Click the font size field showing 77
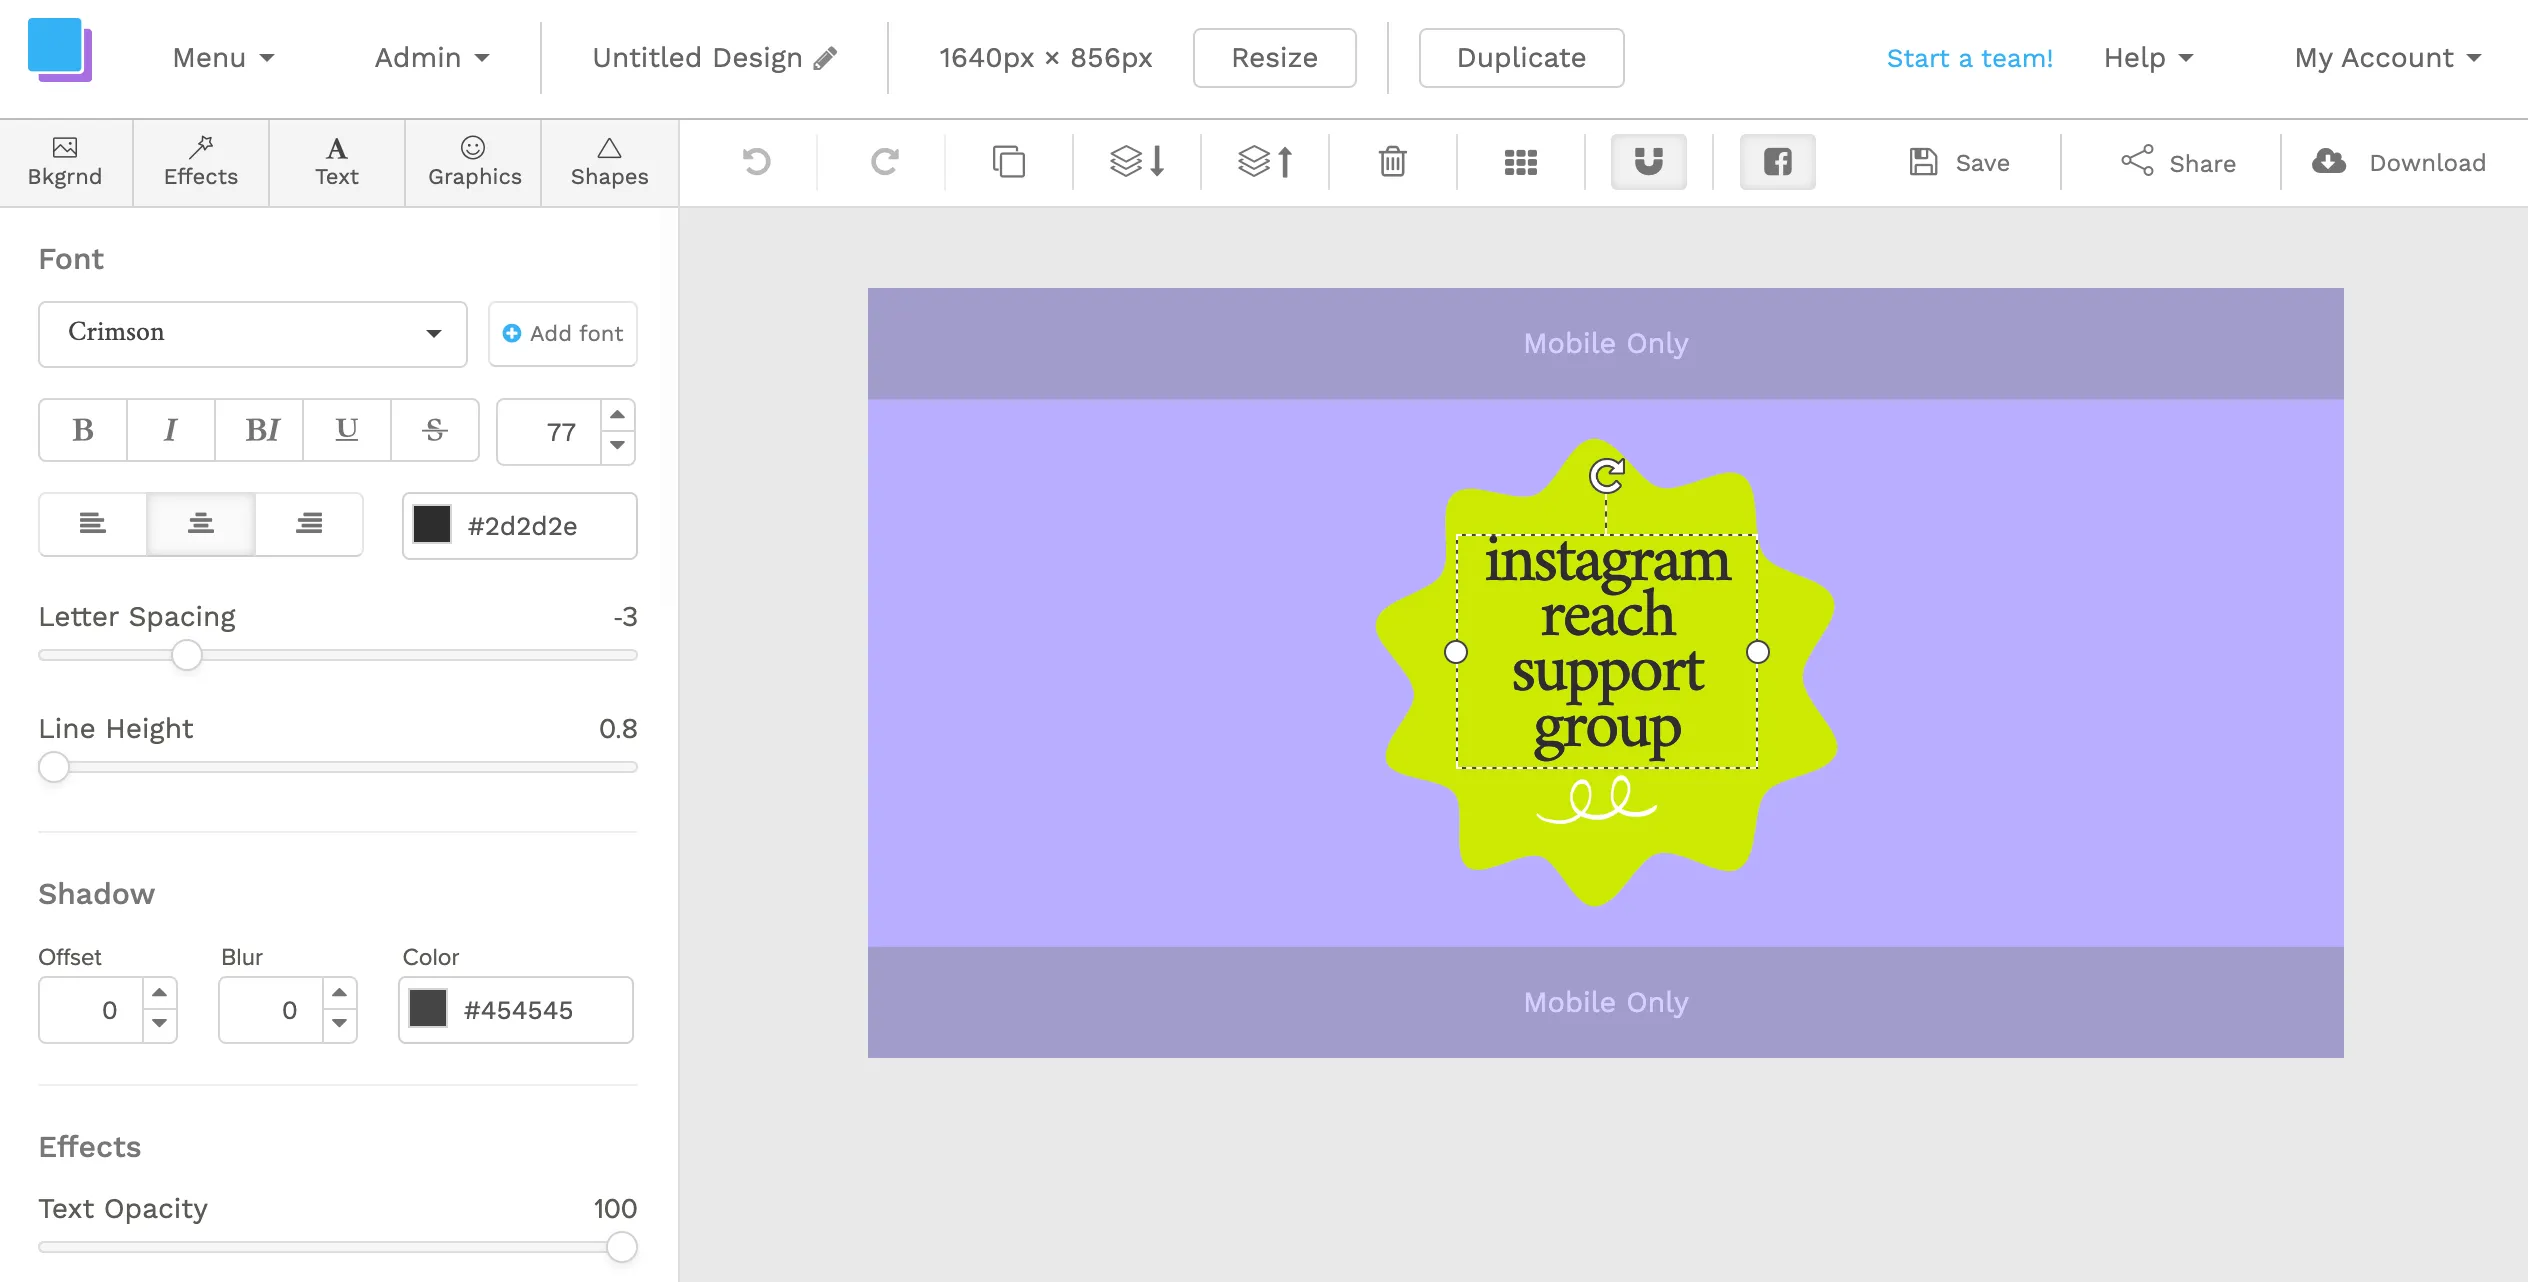 coord(550,432)
